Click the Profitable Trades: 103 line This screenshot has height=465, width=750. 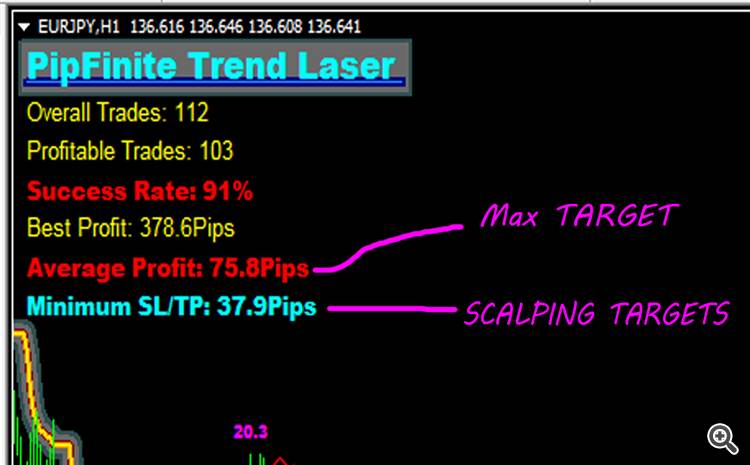click(130, 151)
